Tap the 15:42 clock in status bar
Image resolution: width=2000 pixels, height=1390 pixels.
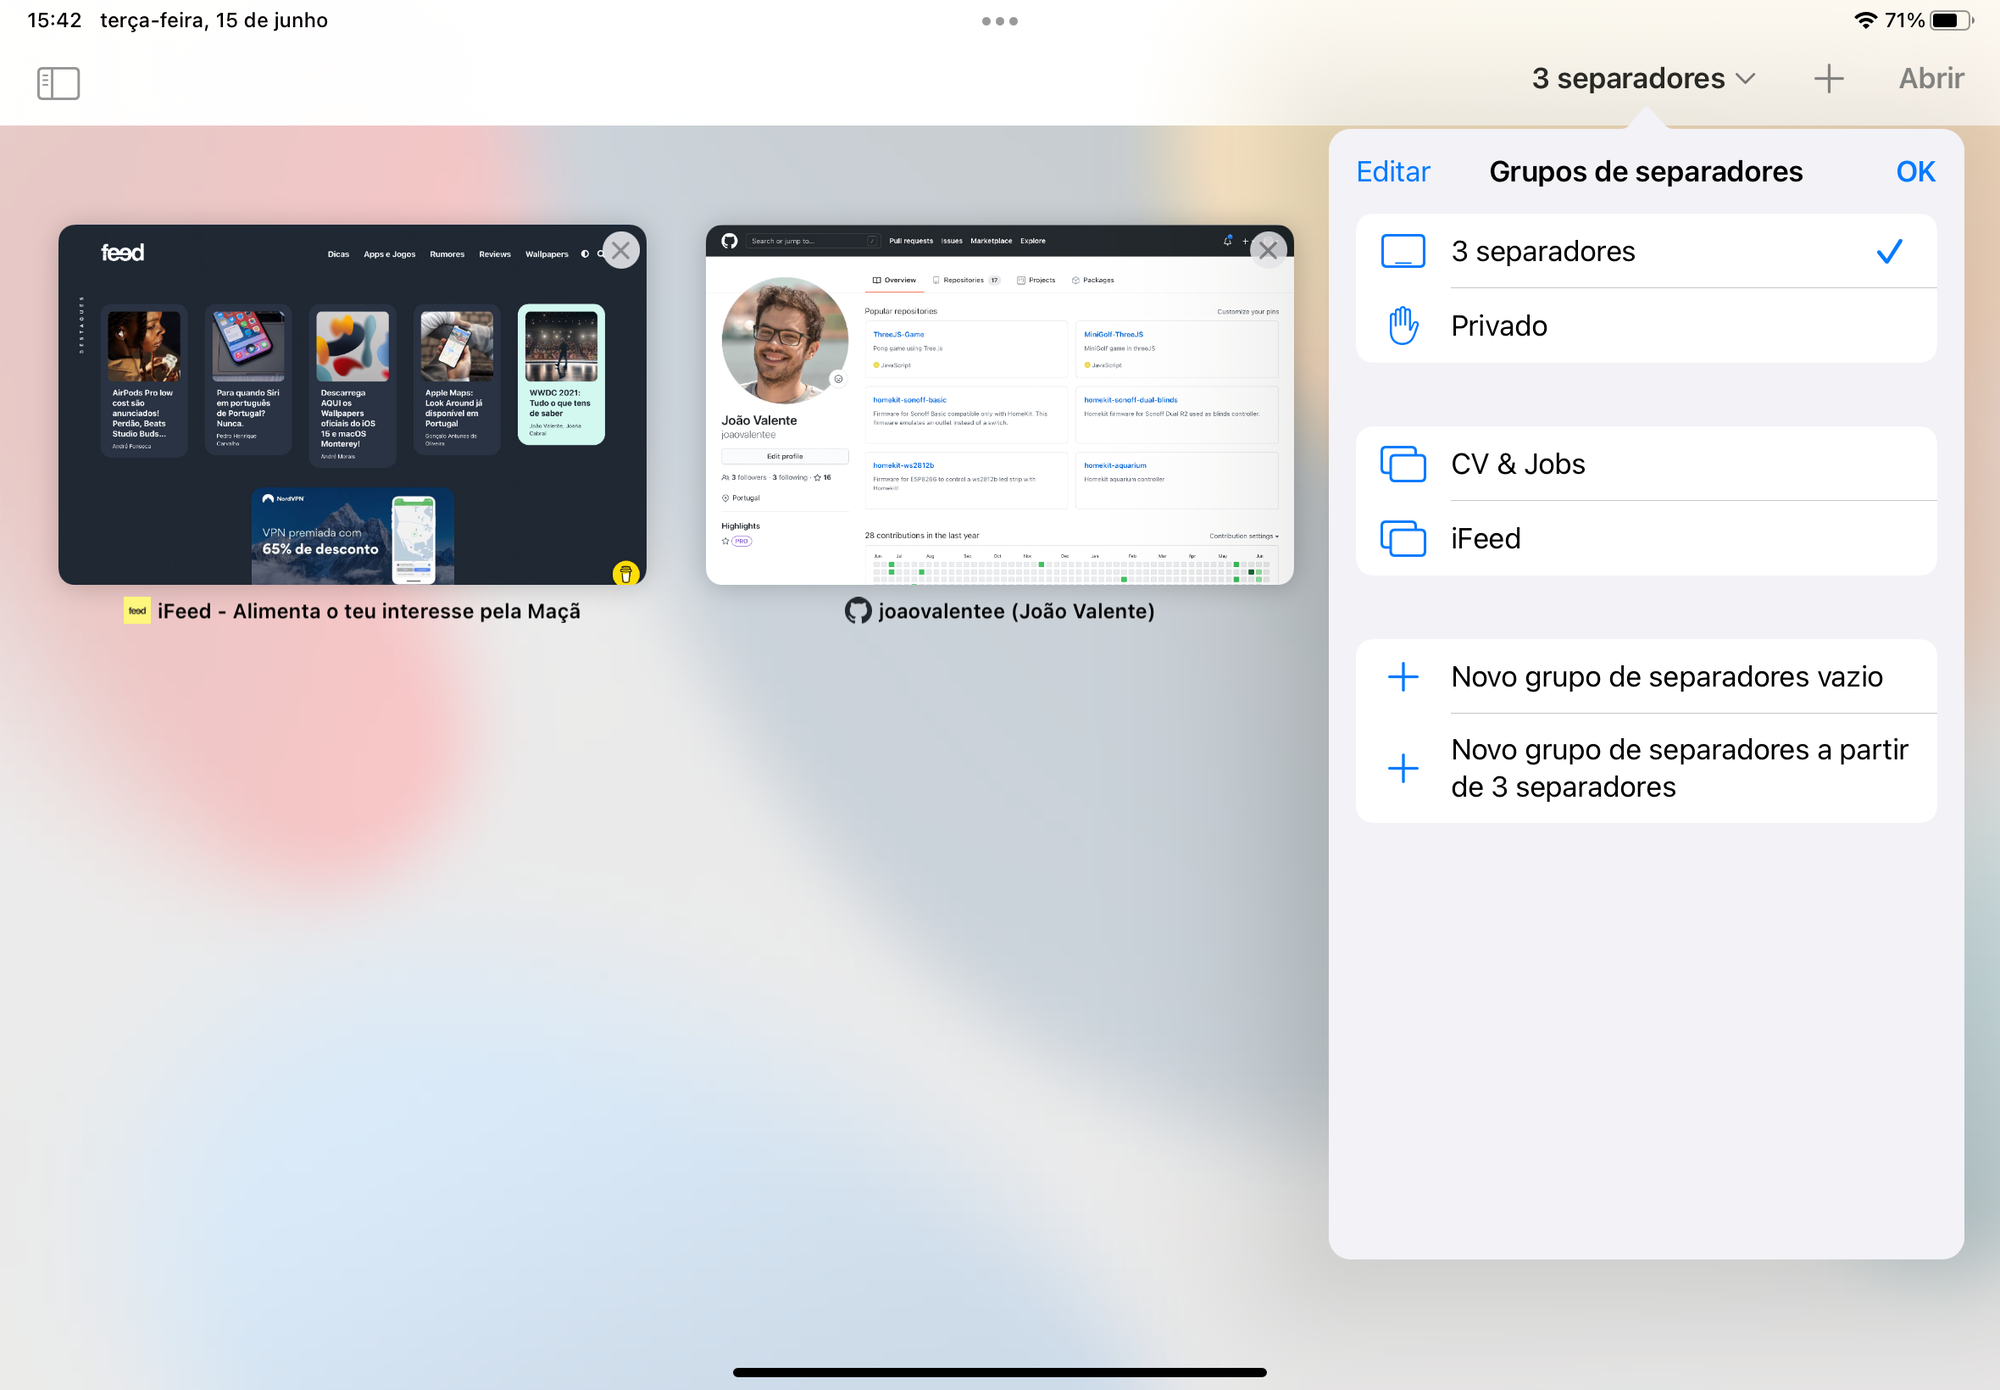click(x=54, y=20)
